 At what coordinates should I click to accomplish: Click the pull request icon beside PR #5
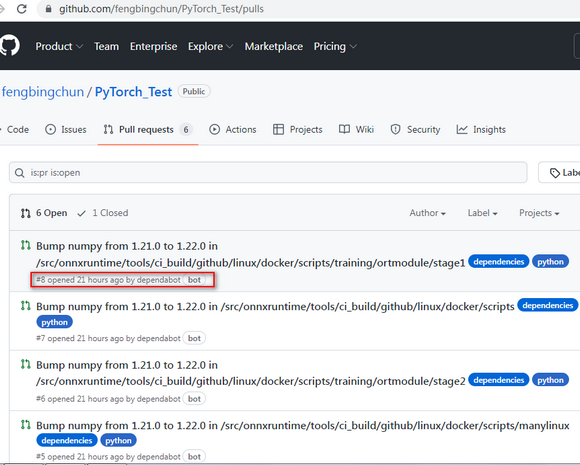pyautogui.click(x=26, y=425)
